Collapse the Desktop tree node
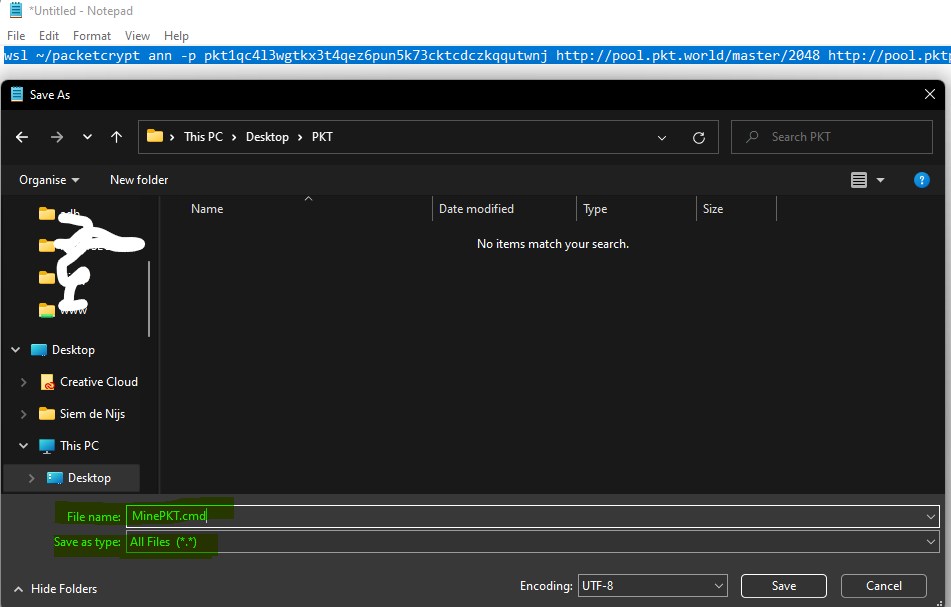The image size is (951, 607). click(16, 350)
